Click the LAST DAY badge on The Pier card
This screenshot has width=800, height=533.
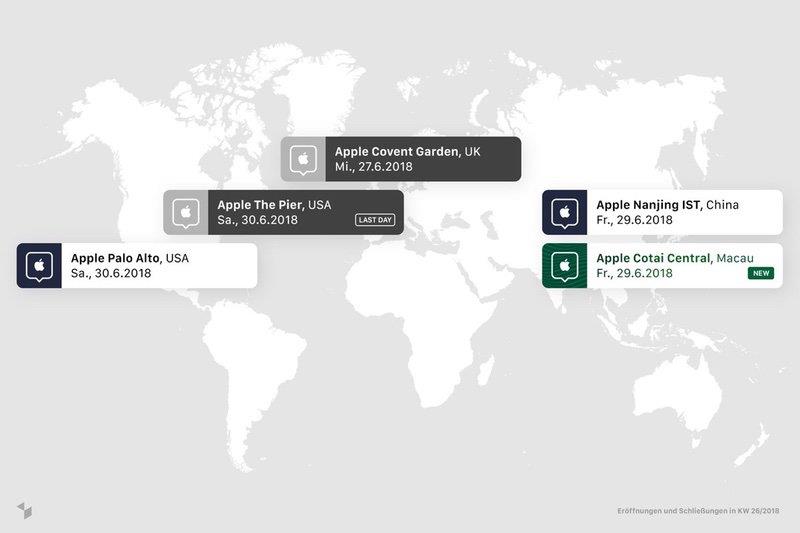pyautogui.click(x=375, y=220)
